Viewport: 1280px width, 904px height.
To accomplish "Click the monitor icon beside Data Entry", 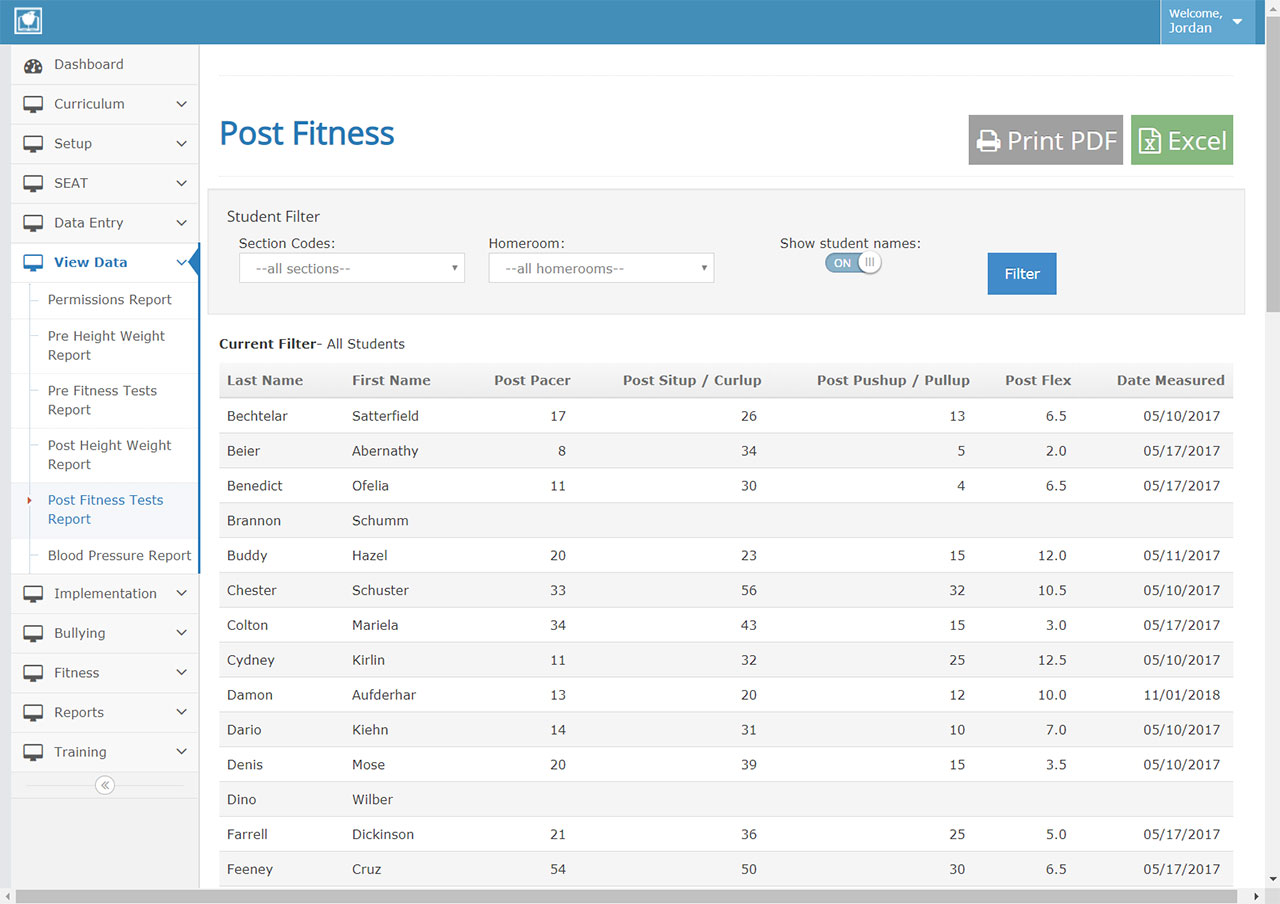I will pyautogui.click(x=33, y=223).
